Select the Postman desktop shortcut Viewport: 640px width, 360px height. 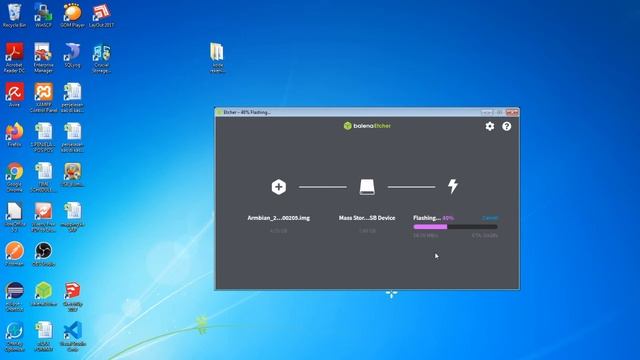pyautogui.click(x=14, y=253)
